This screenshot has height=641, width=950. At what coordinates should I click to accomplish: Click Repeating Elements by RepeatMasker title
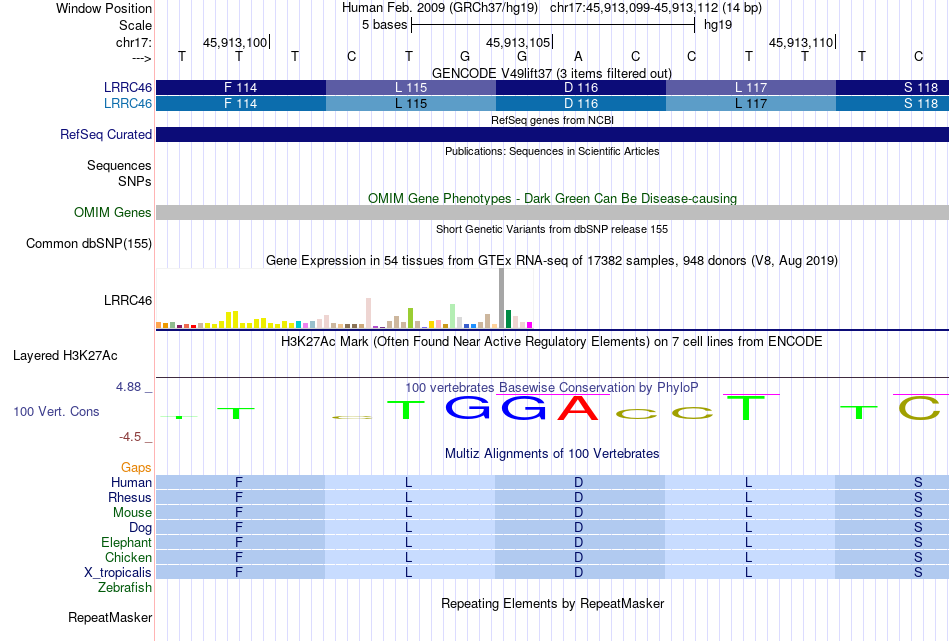coord(552,603)
